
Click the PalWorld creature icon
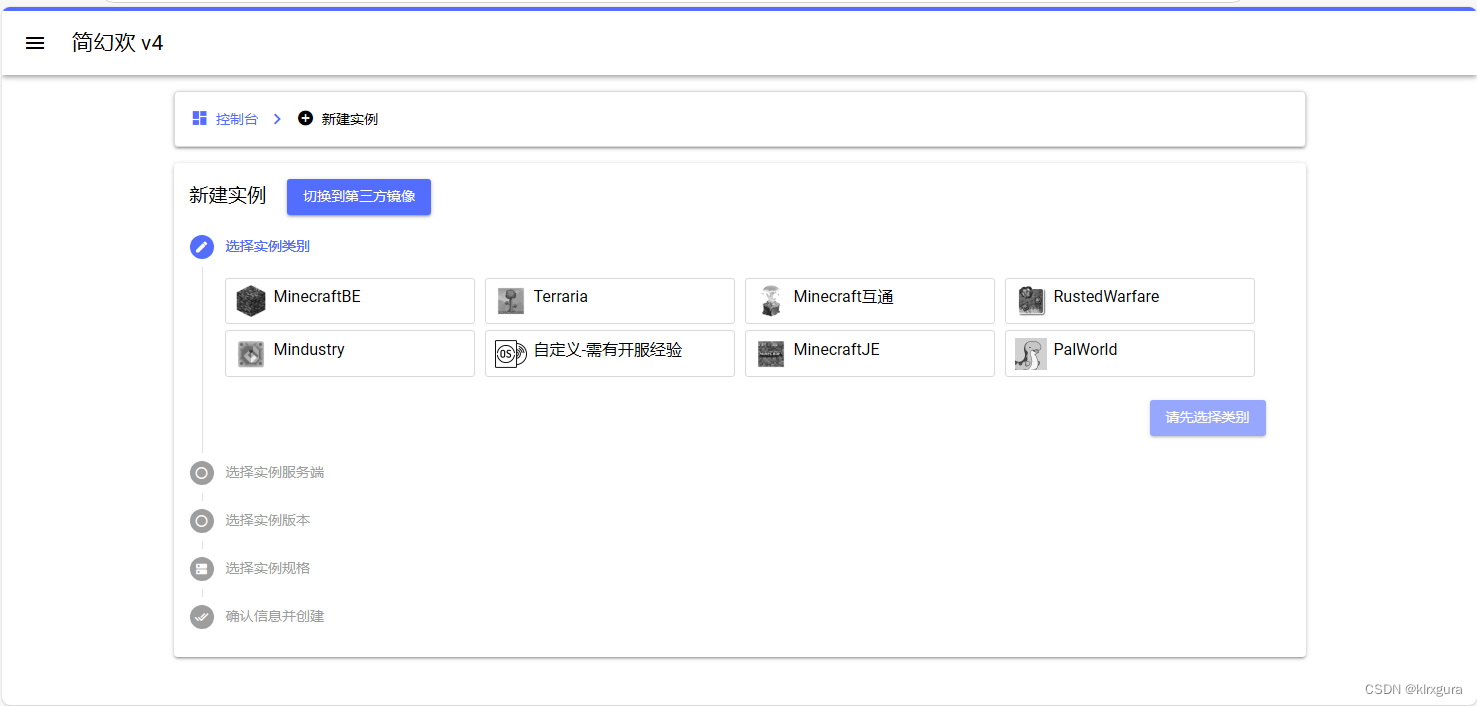coord(1031,353)
